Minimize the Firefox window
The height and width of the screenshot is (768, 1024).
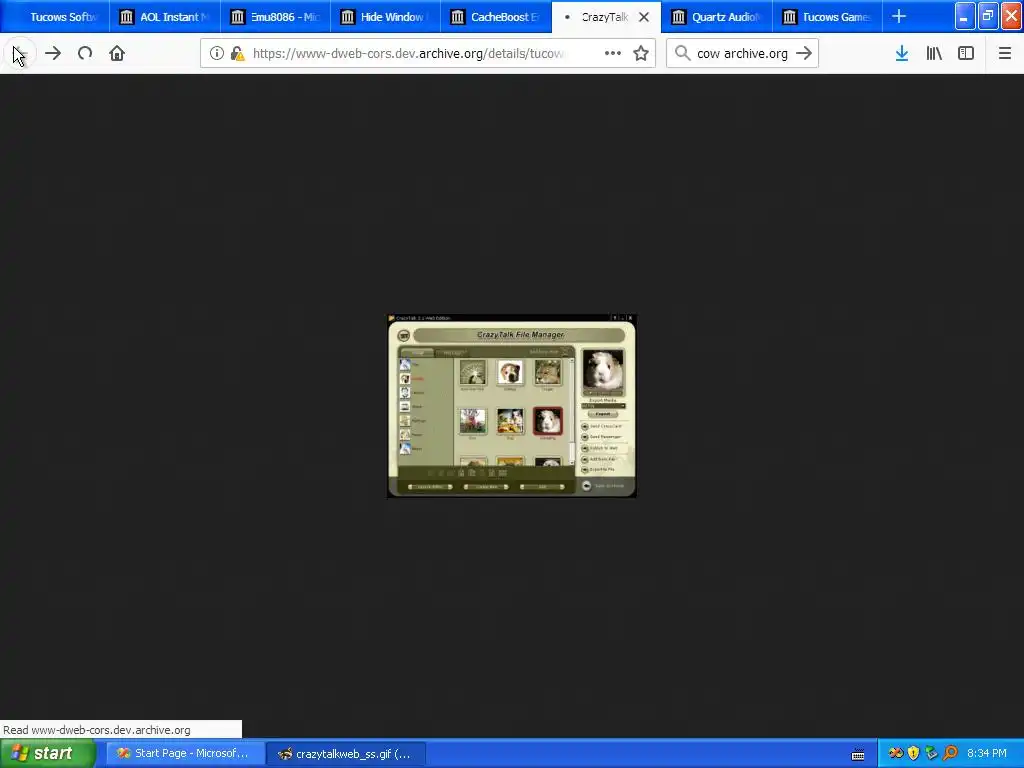point(965,16)
